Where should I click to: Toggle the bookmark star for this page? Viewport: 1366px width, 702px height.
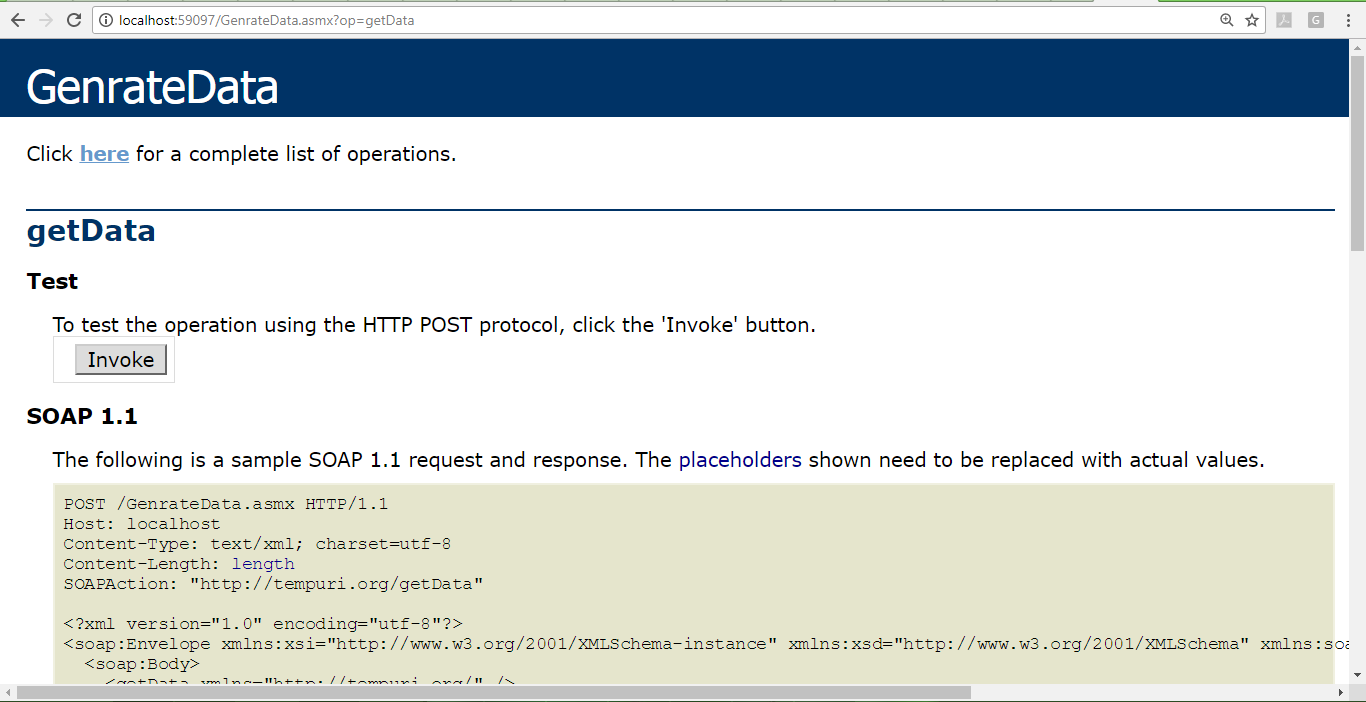pyautogui.click(x=1253, y=19)
